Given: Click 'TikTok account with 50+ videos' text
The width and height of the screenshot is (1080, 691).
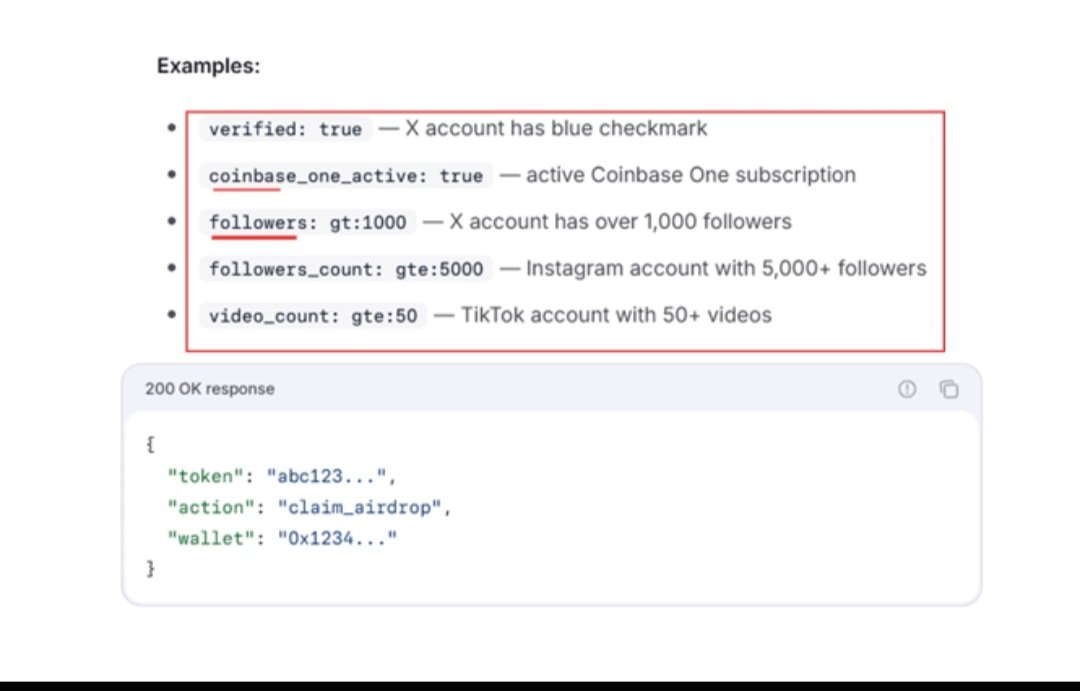Looking at the screenshot, I should pos(616,315).
